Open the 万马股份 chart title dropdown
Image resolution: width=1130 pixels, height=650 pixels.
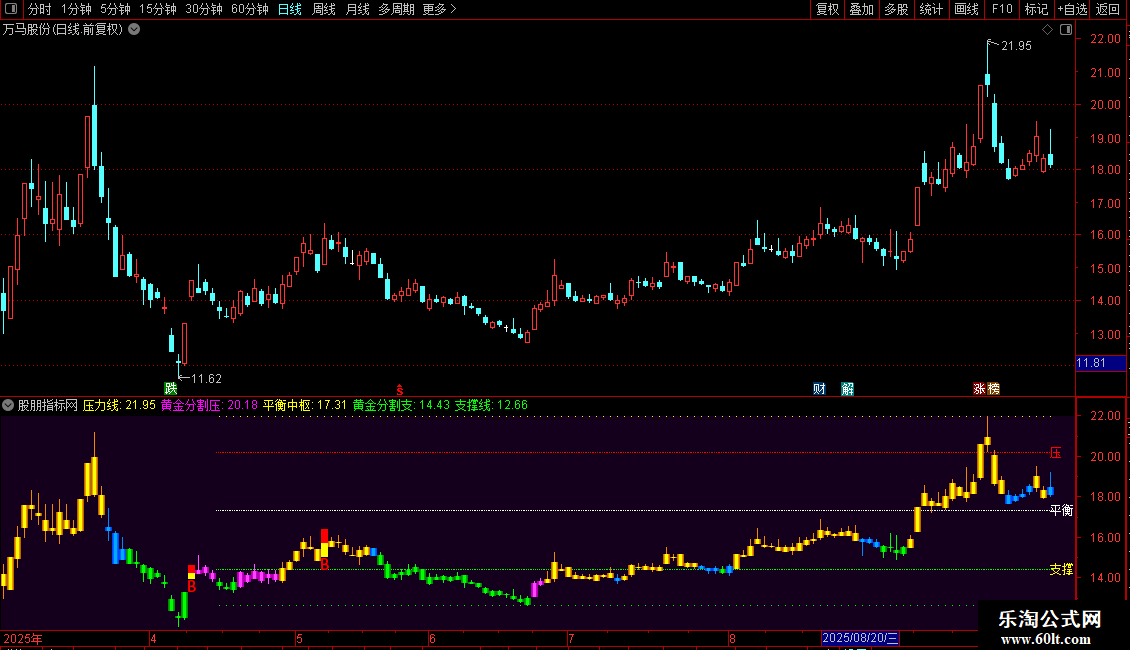click(x=134, y=29)
